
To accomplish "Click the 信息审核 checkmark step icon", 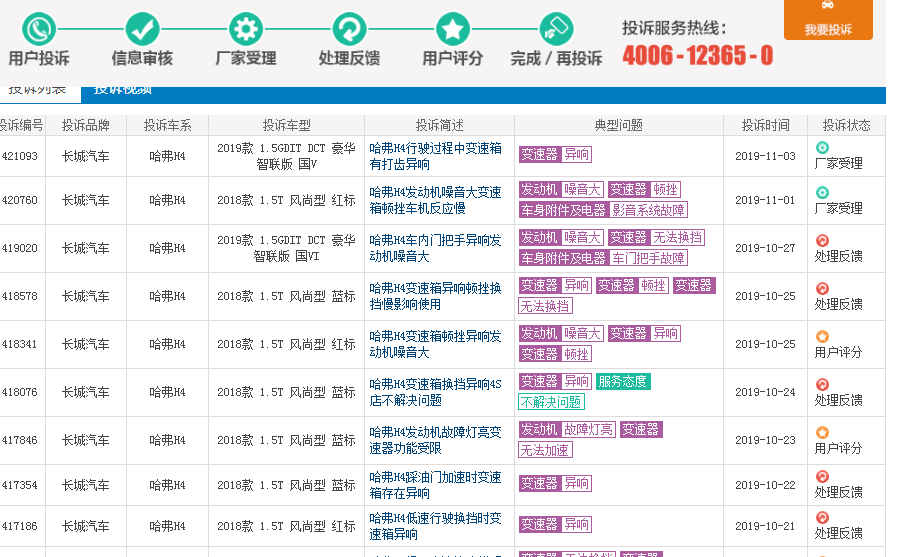I will (142, 29).
